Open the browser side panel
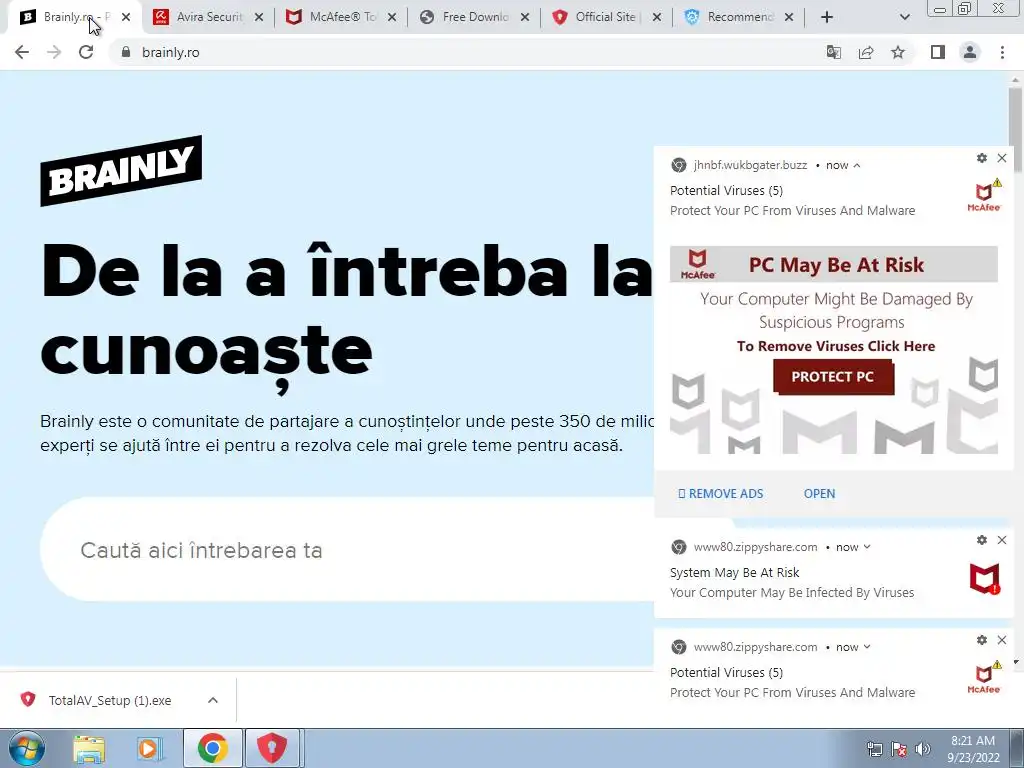Viewport: 1024px width, 768px height. pyautogui.click(x=938, y=52)
